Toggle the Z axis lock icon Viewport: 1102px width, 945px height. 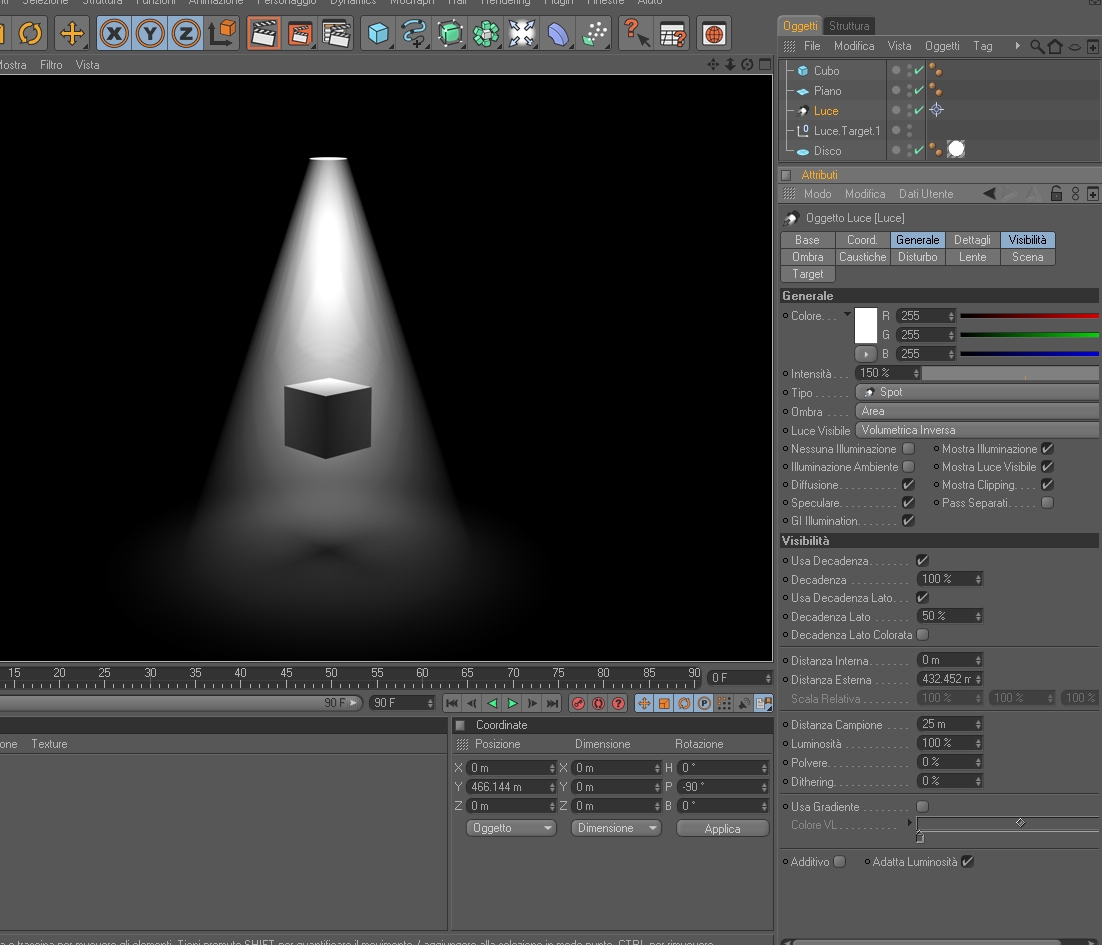pyautogui.click(x=186, y=33)
